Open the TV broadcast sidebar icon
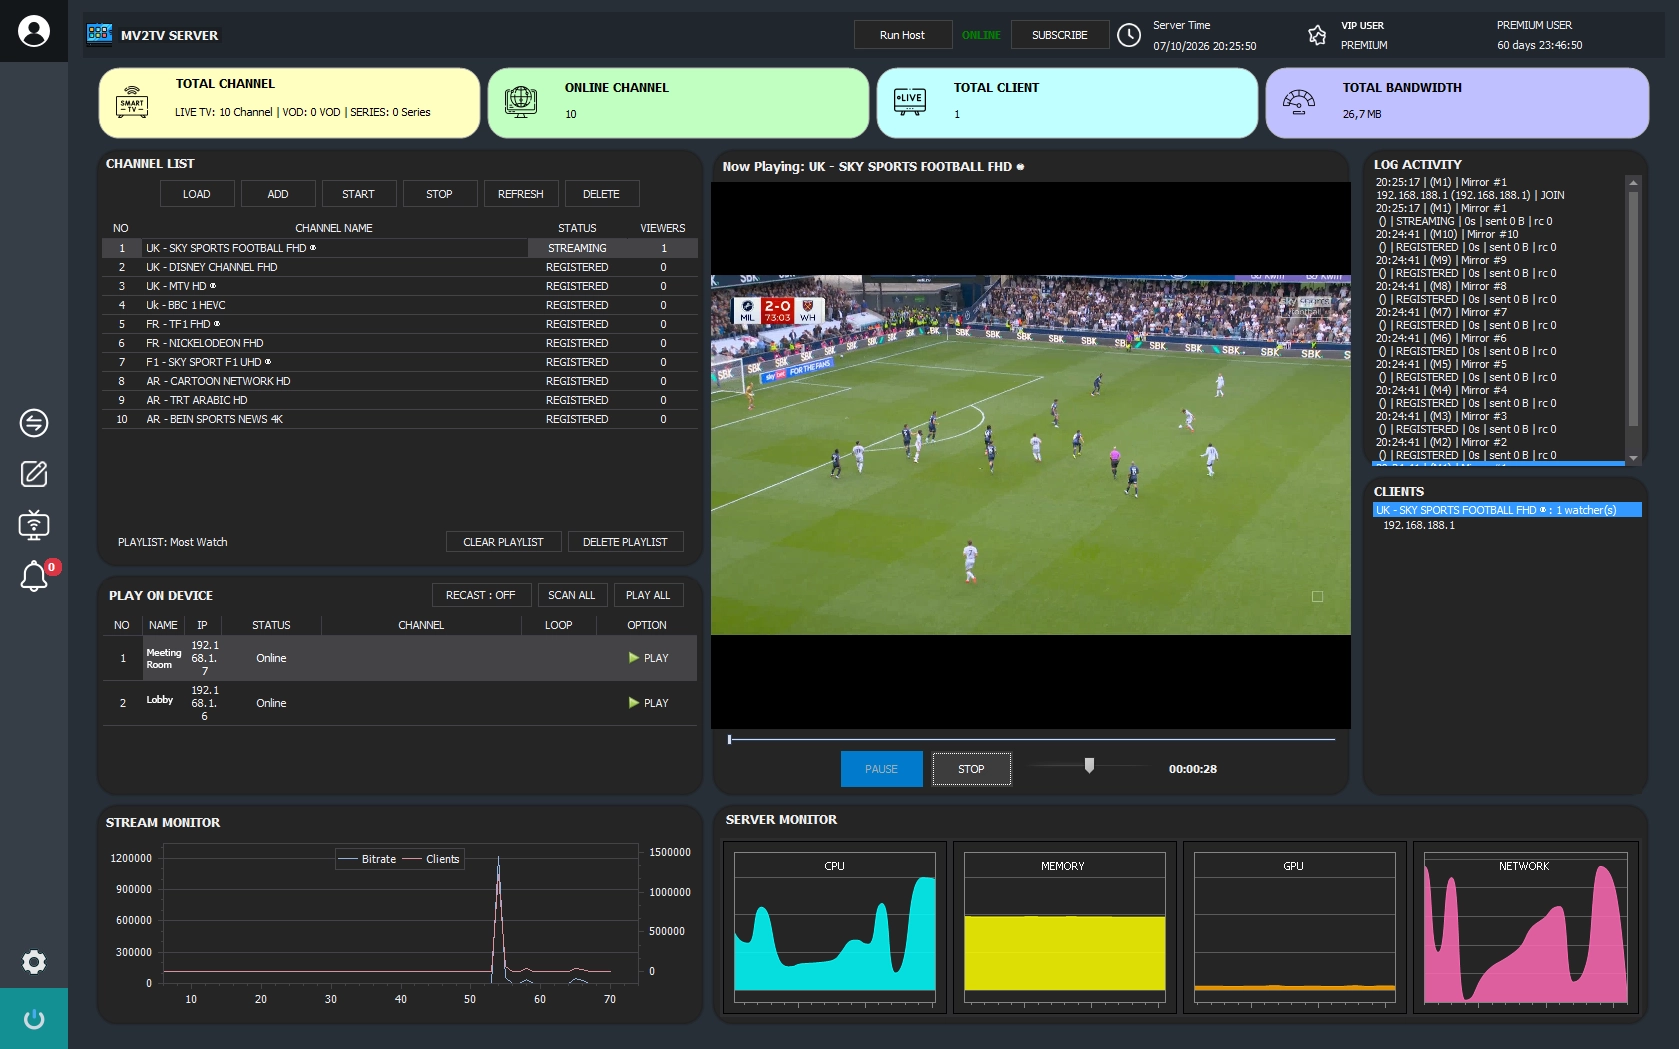 click(x=34, y=525)
